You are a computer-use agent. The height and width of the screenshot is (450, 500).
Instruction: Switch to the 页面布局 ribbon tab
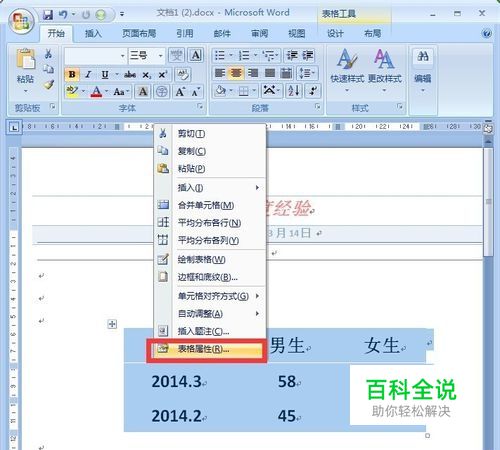[139, 33]
